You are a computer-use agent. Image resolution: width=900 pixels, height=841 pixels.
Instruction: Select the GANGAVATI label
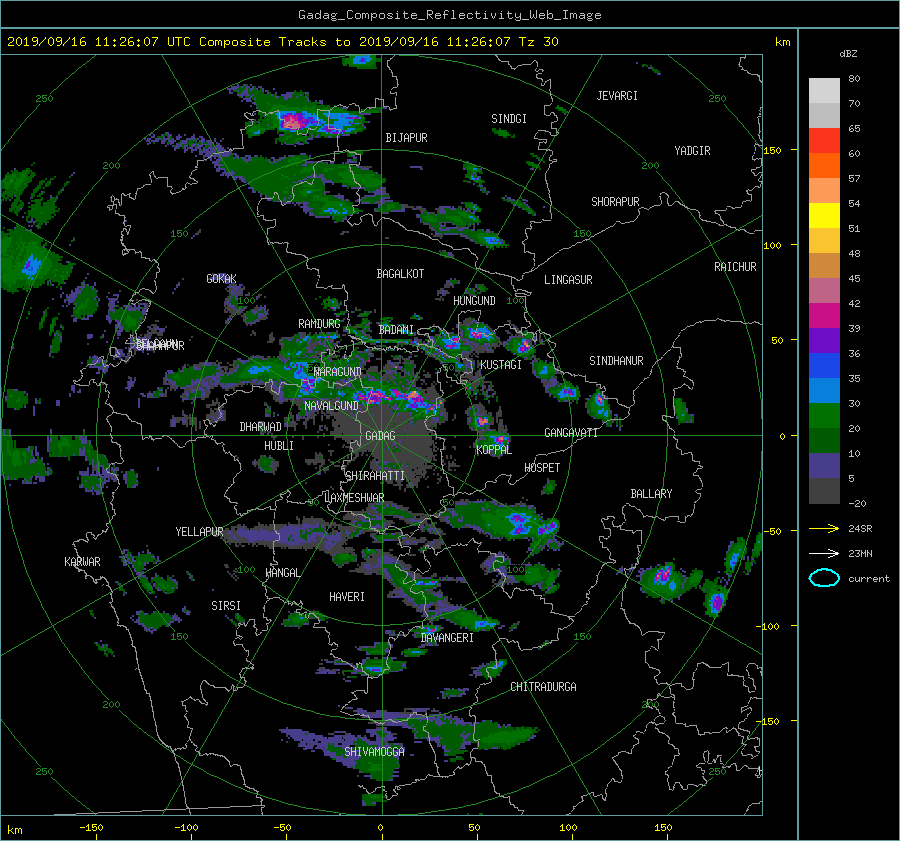(571, 433)
